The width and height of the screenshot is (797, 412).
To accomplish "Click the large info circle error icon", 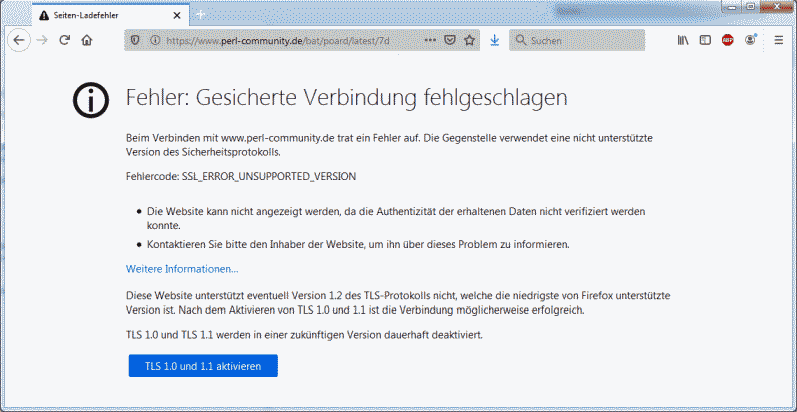I will pos(90,101).
